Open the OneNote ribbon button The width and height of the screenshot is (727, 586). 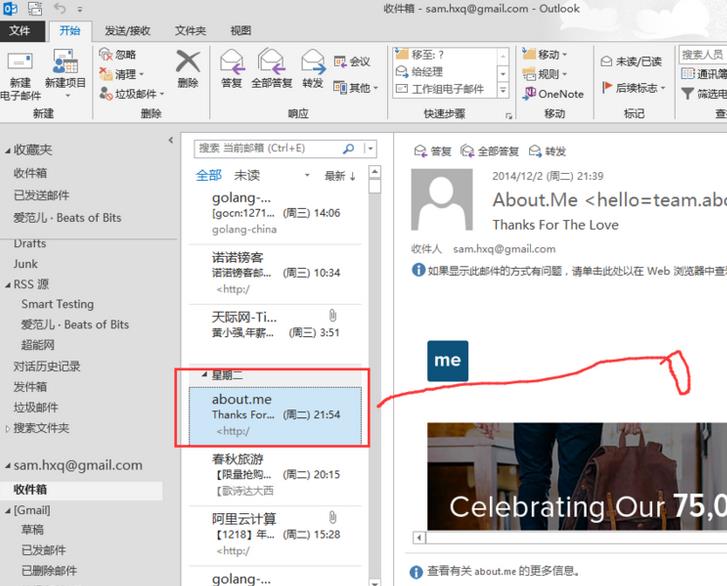553,94
